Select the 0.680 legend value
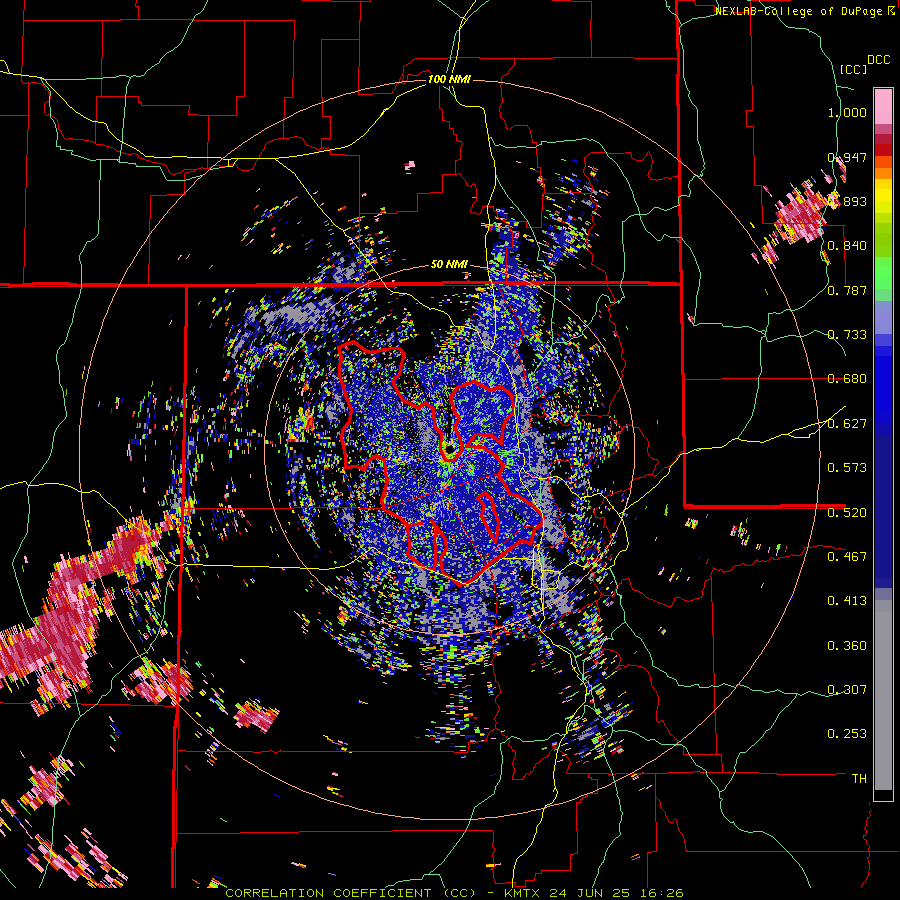The image size is (900, 900). coord(847,379)
